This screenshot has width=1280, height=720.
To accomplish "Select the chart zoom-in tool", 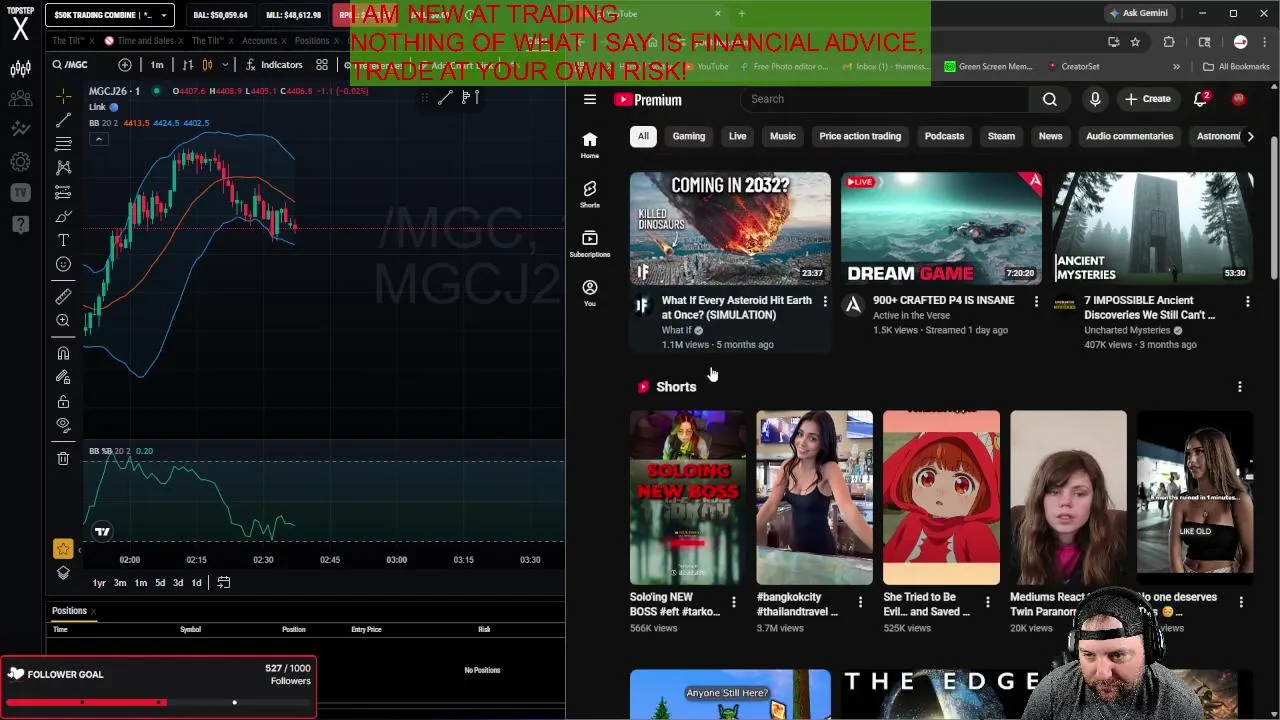I will pos(63,320).
